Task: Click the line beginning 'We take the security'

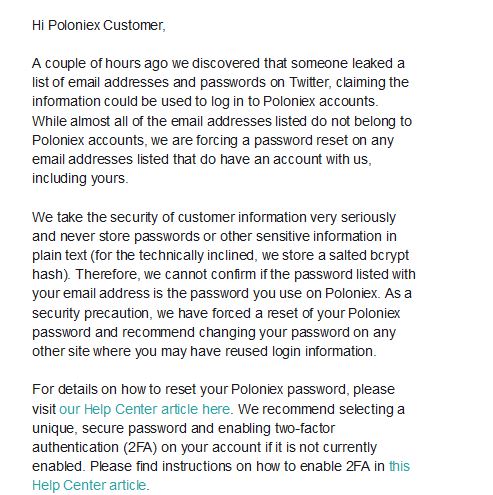Action: coord(214,217)
